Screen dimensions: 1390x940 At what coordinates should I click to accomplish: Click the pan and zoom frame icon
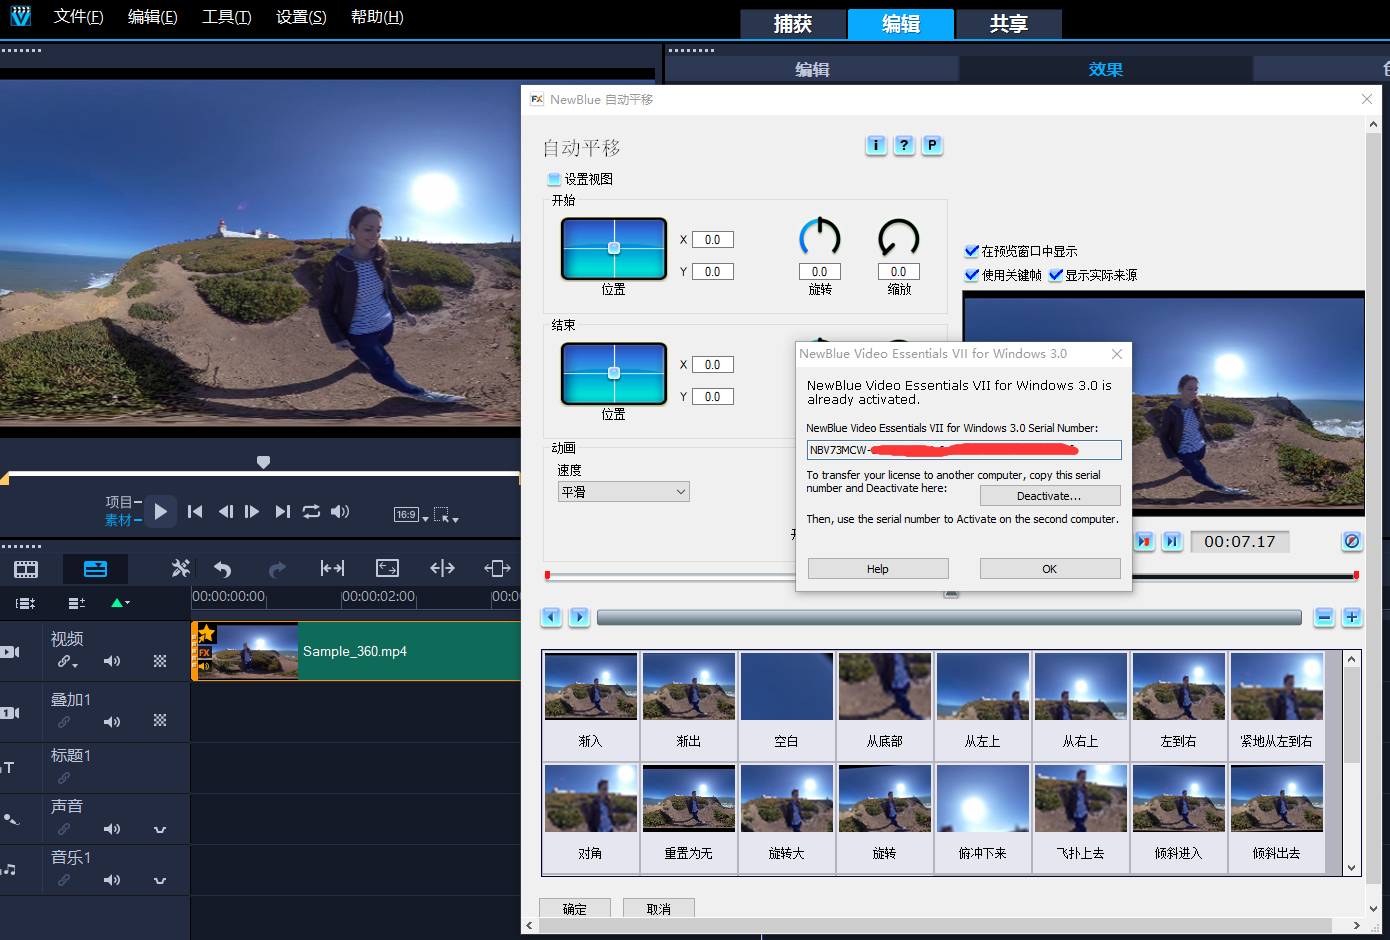[x=387, y=568]
